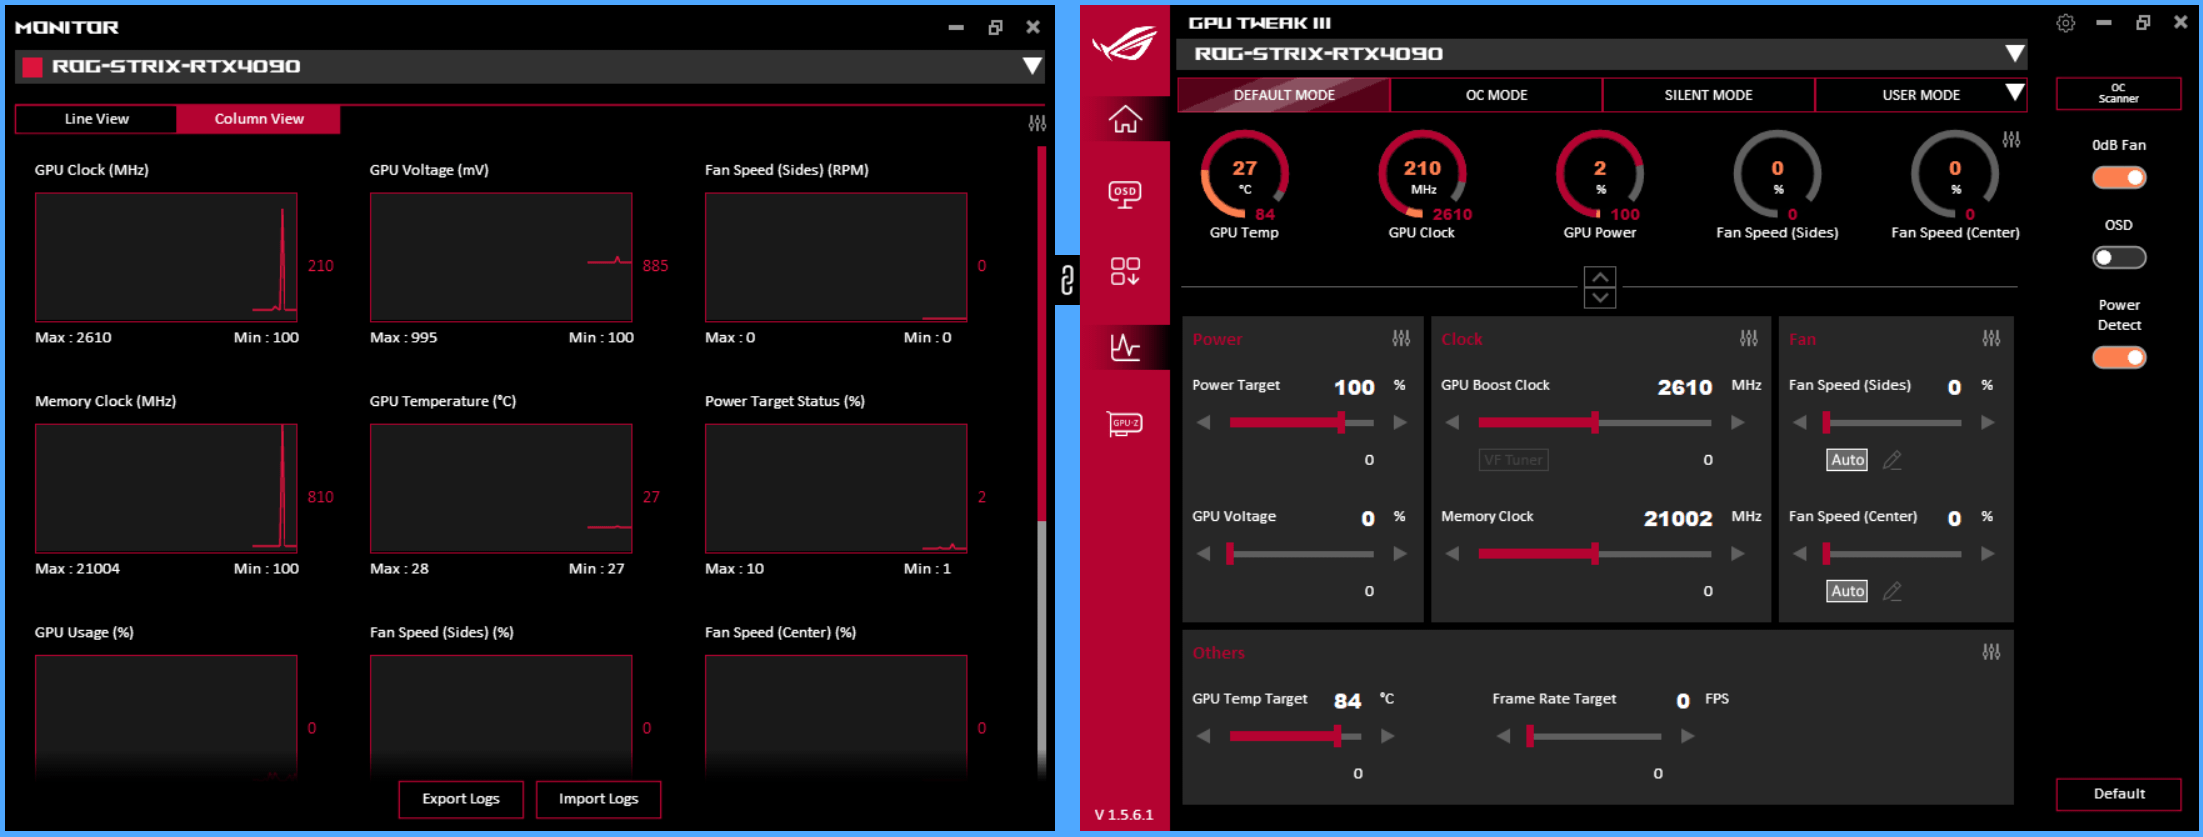
Task: Click the Default reset button
Action: 2118,794
